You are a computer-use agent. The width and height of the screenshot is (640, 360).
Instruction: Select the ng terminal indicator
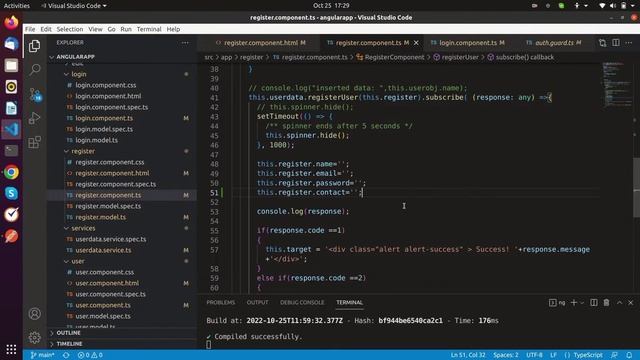(x=557, y=302)
